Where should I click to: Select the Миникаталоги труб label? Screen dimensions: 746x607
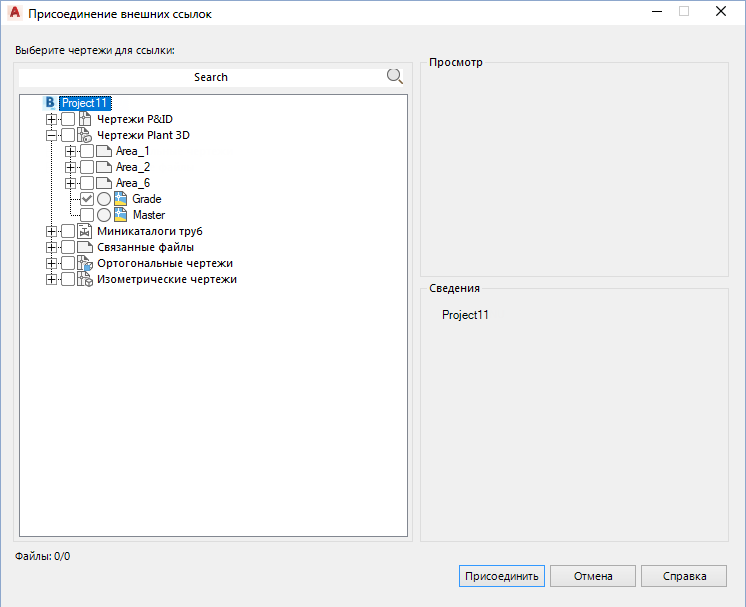[x=150, y=231]
